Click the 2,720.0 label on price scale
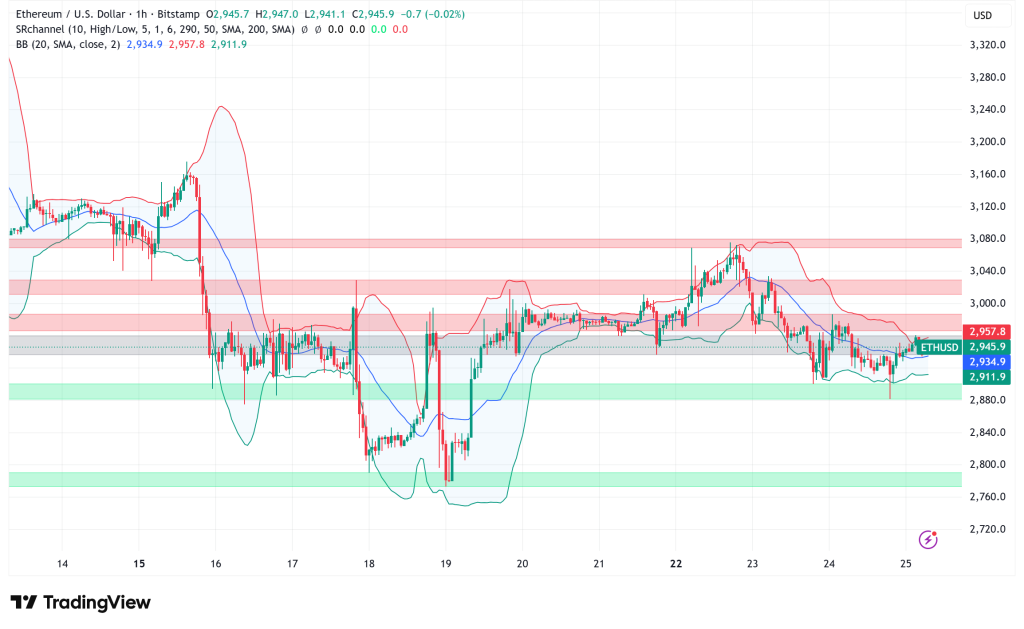 click(990, 528)
